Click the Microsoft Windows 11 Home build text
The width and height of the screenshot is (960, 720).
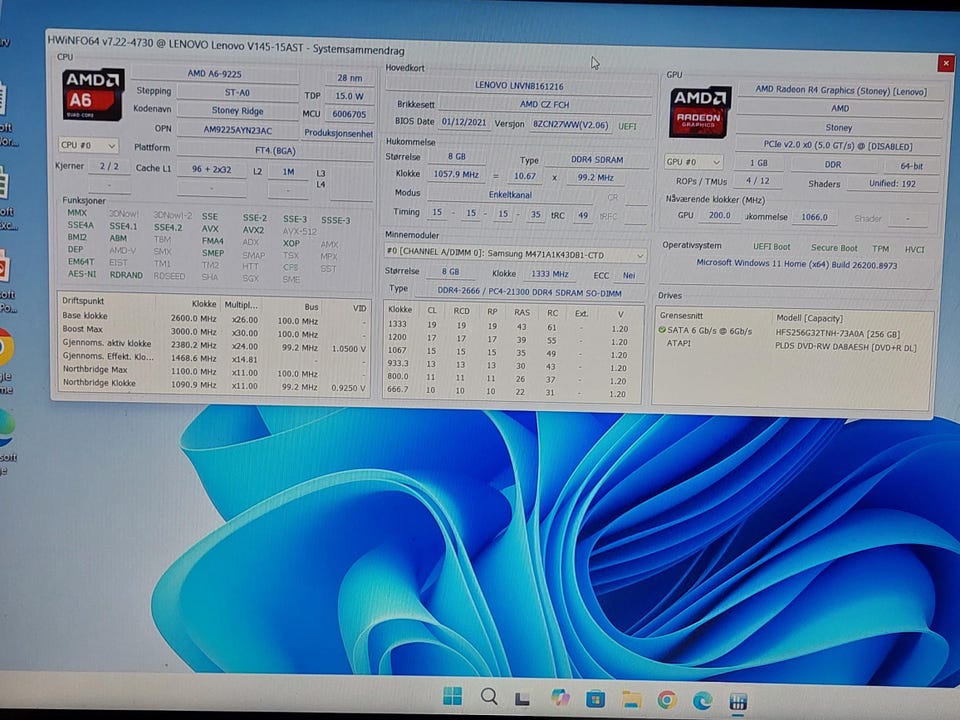[797, 264]
